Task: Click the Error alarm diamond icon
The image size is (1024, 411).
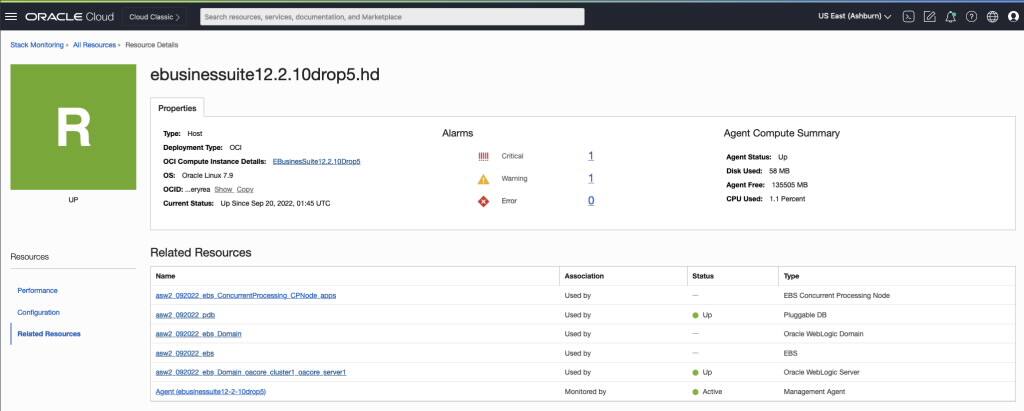Action: 483,201
